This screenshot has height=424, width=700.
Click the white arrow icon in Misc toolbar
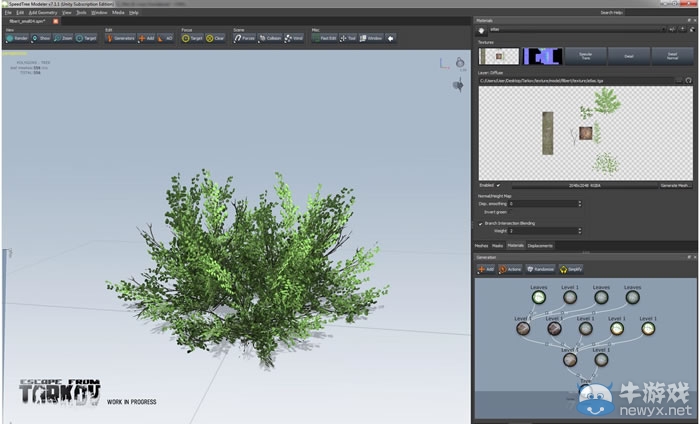pyautogui.click(x=391, y=38)
